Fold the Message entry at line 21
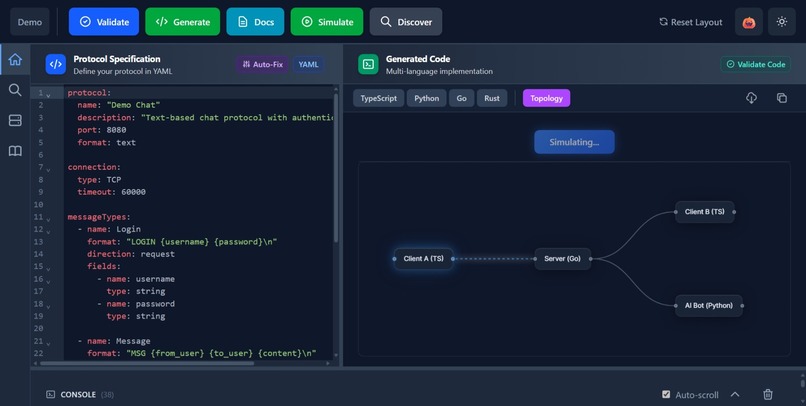The height and width of the screenshot is (406, 806). tap(48, 343)
